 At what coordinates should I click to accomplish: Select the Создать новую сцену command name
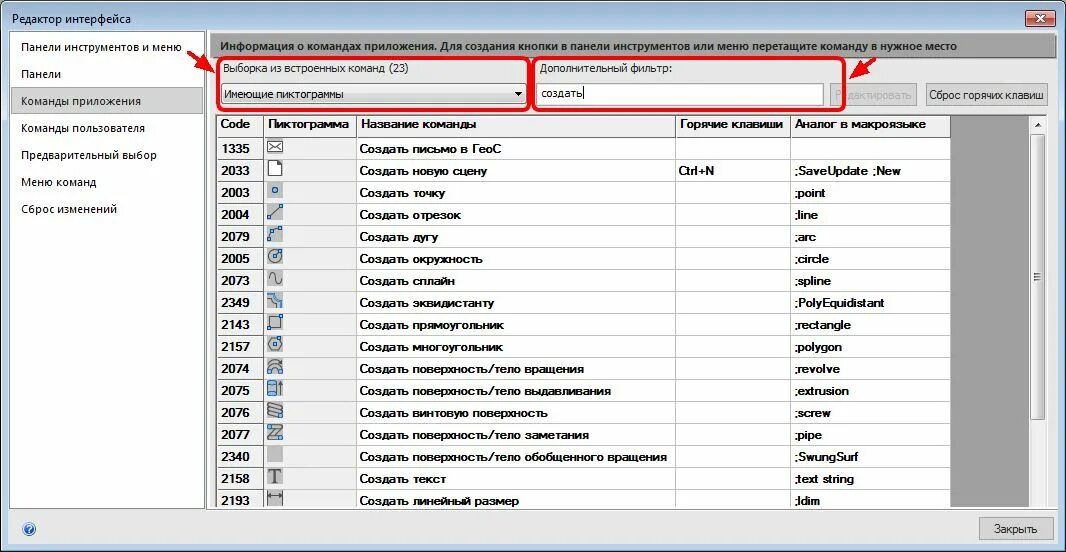[423, 171]
